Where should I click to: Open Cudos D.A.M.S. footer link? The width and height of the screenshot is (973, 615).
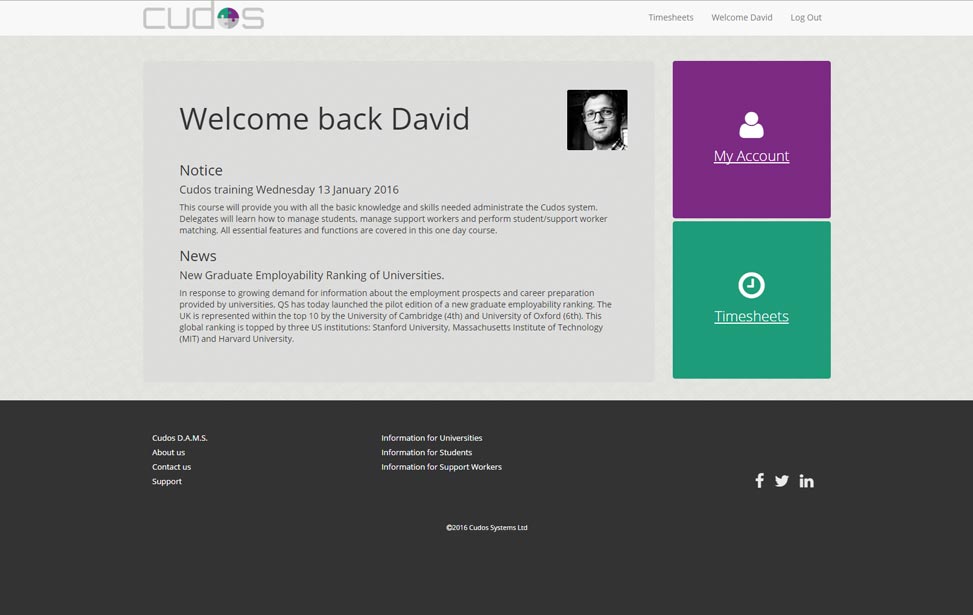coord(179,438)
